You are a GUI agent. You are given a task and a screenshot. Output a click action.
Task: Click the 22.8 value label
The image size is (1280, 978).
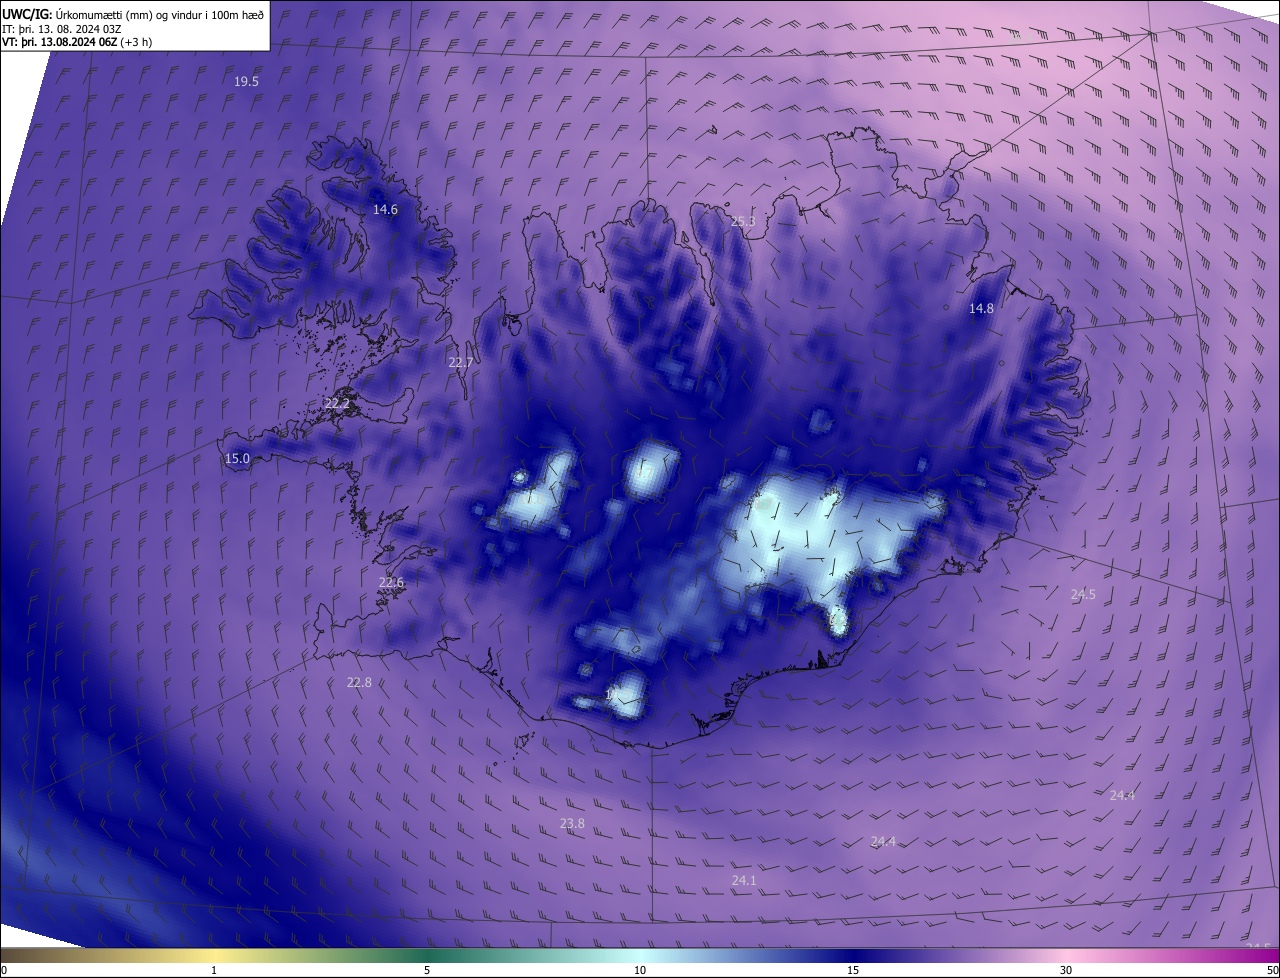(359, 683)
